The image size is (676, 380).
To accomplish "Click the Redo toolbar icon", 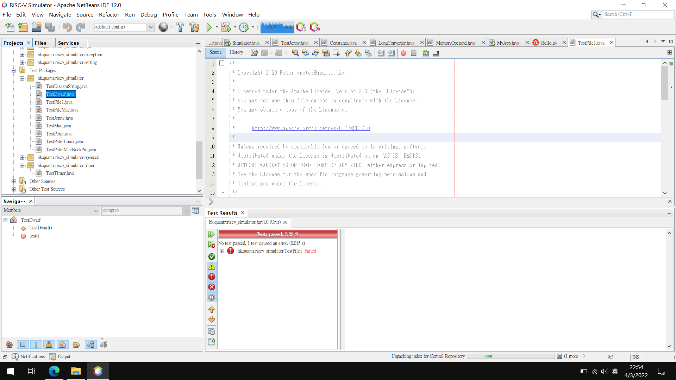I will 81,27.
